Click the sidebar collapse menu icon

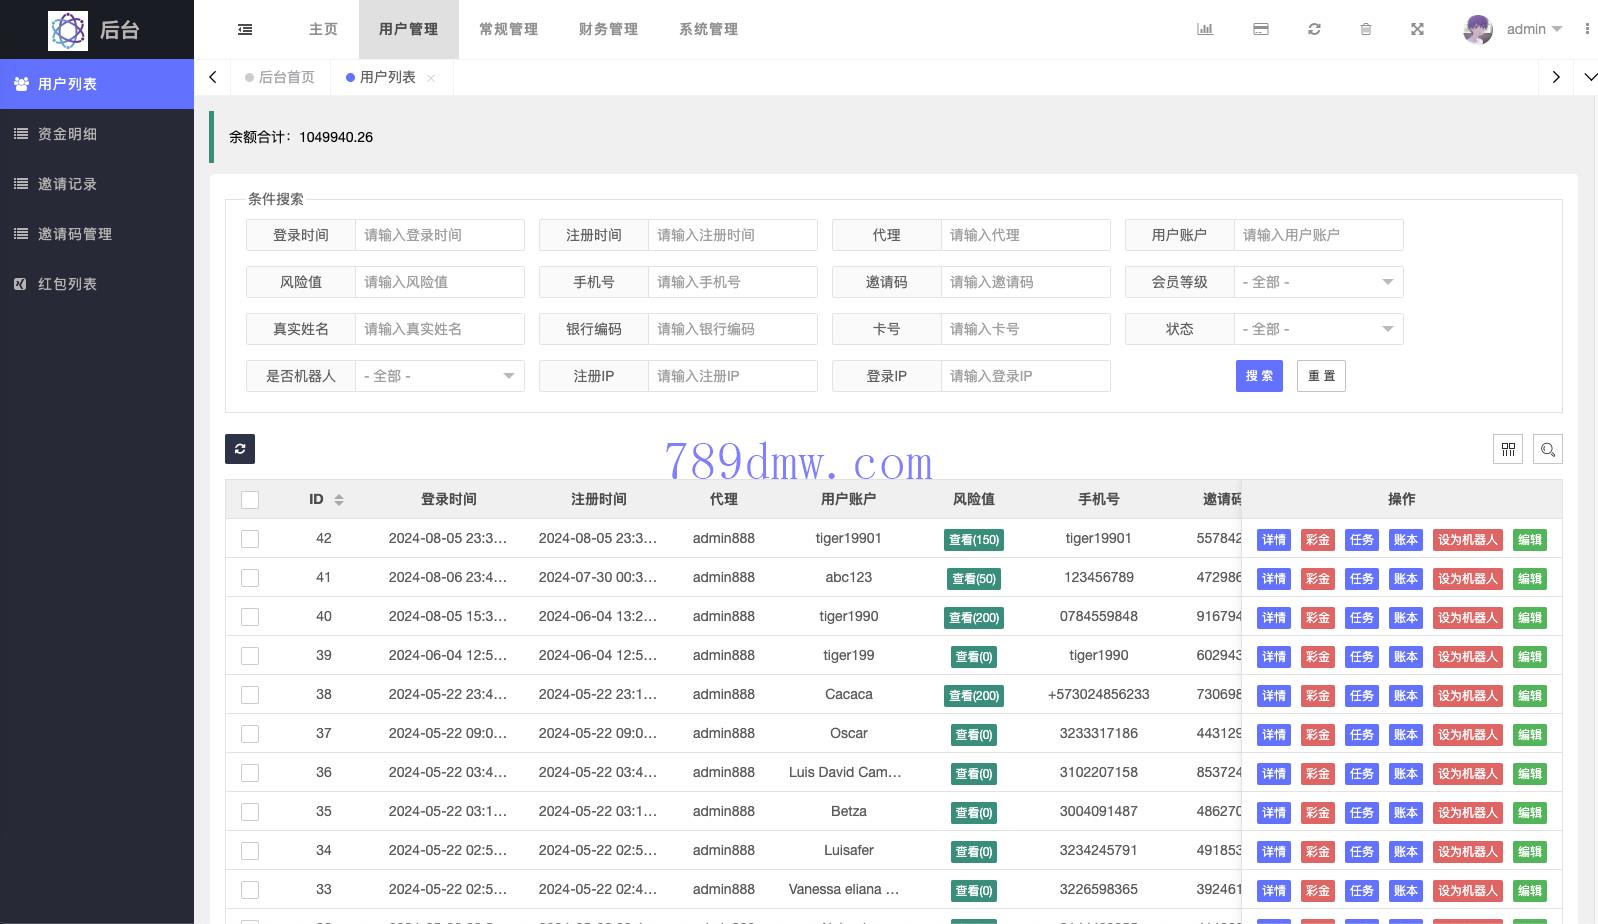(245, 30)
